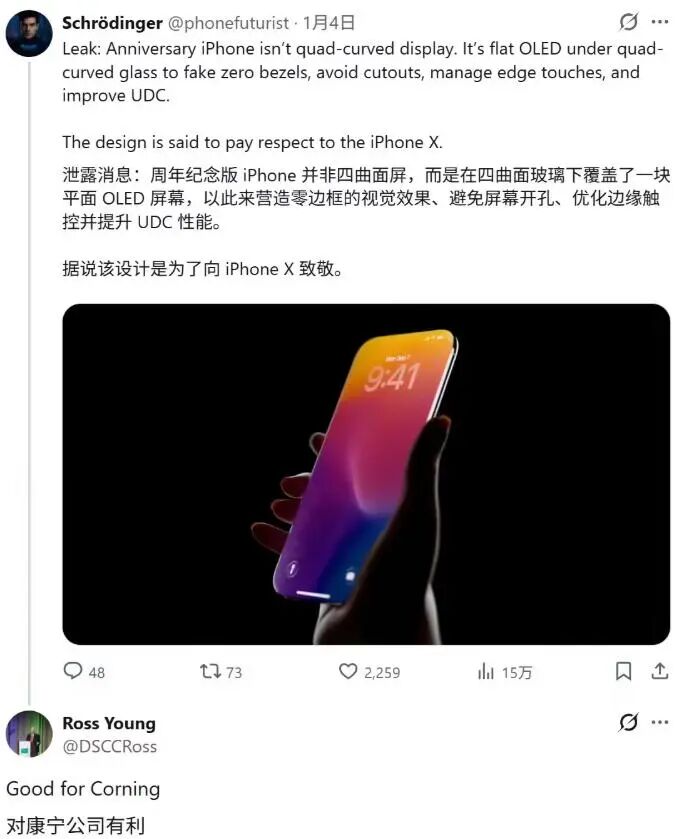686x839 pixels.
Task: Bookmark the Schrödinger post
Action: click(x=623, y=671)
